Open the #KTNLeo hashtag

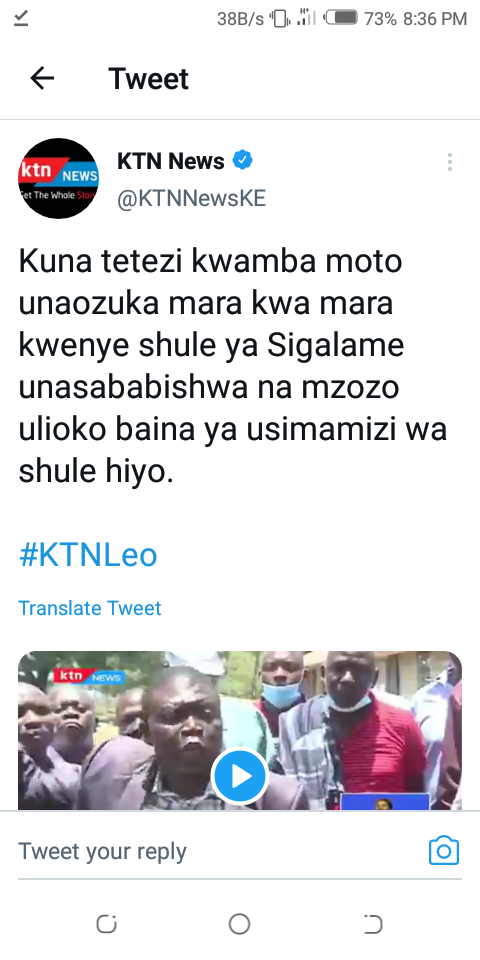(x=88, y=555)
